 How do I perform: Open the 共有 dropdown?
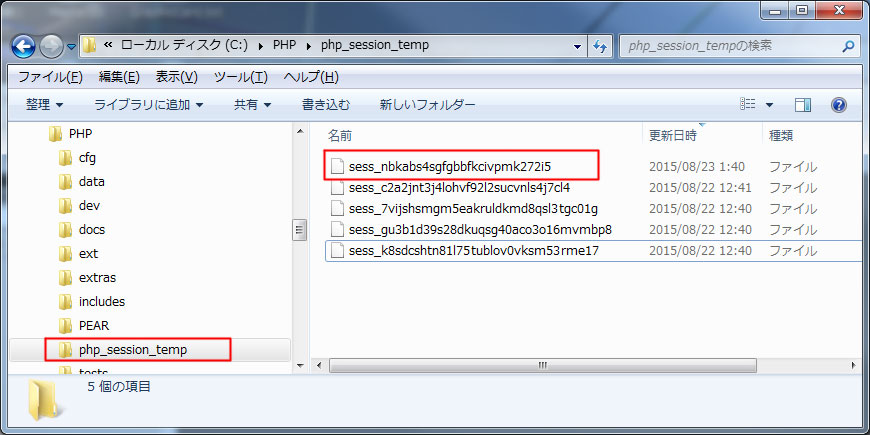tap(252, 104)
